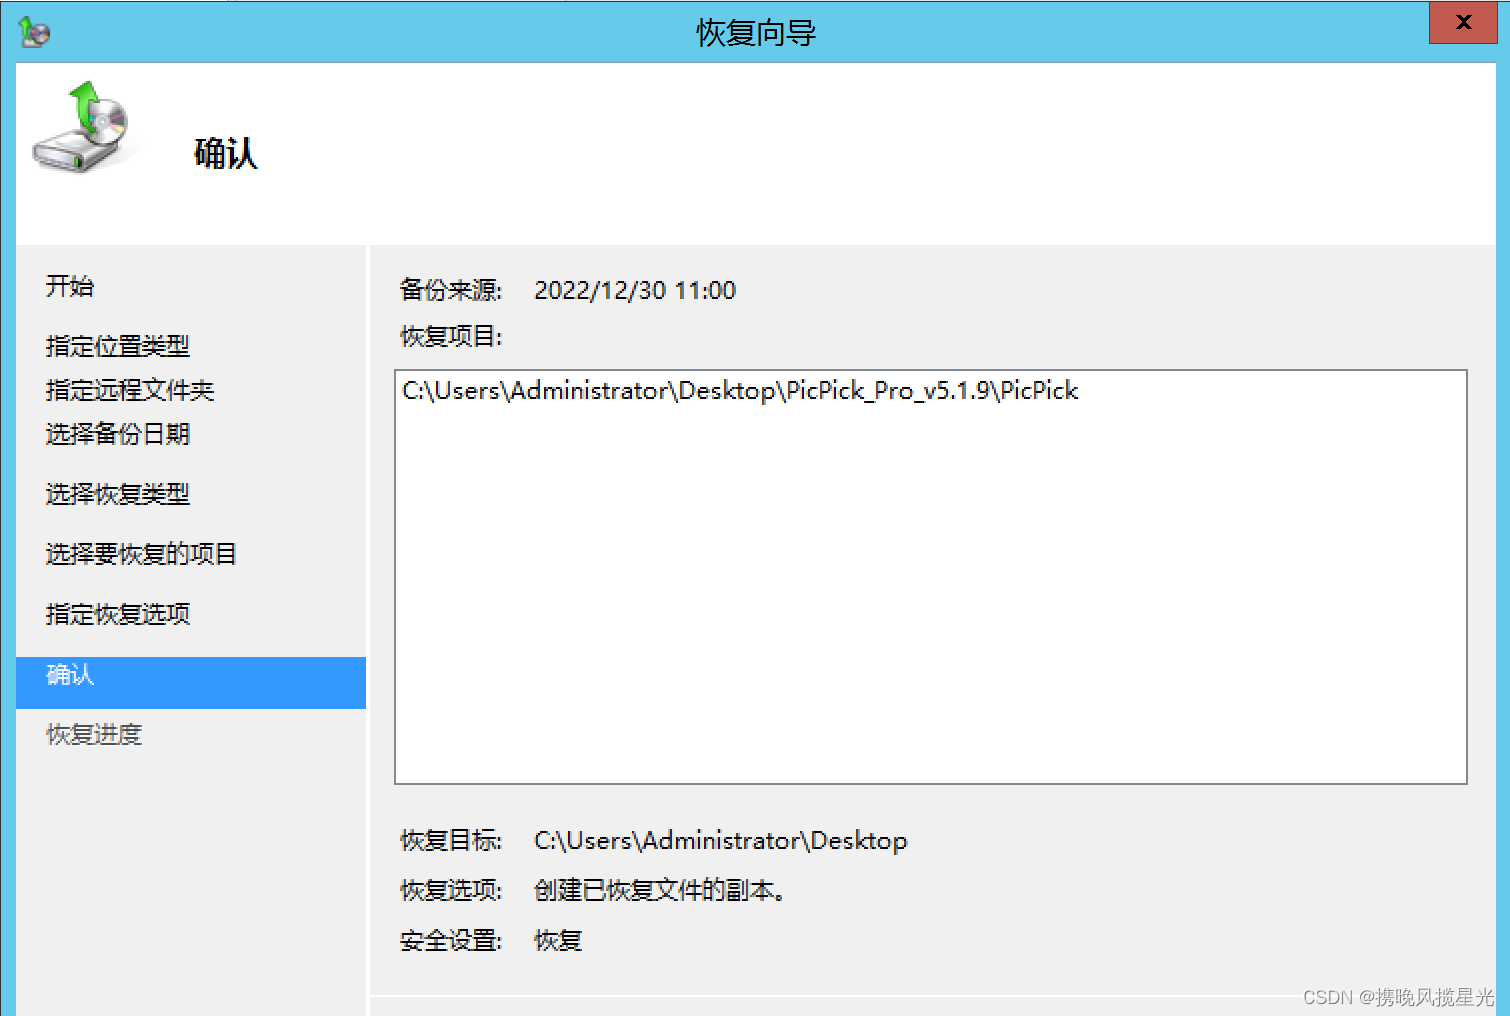Select the 选择备份日期 step
This screenshot has width=1510, height=1016.
click(117, 434)
